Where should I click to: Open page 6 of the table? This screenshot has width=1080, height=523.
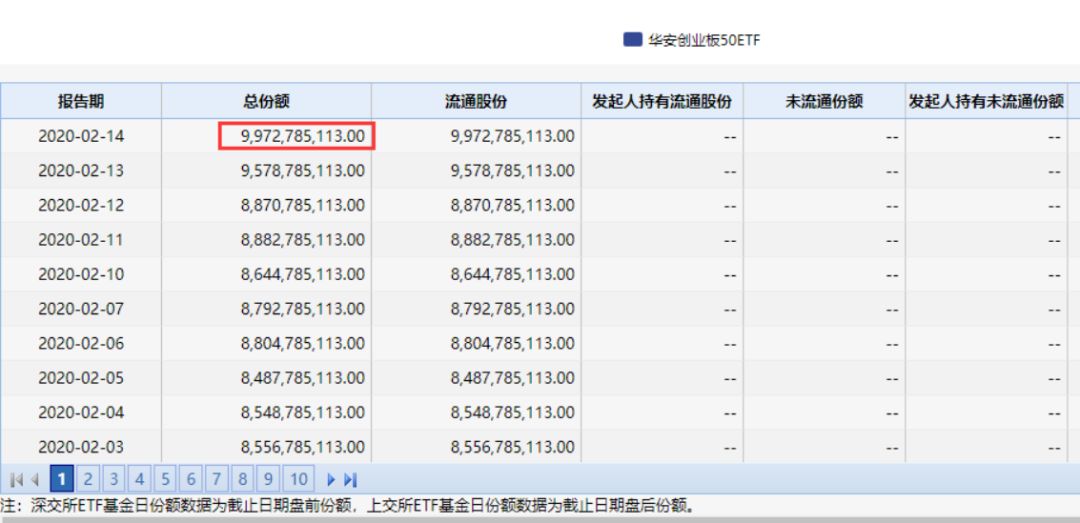191,478
